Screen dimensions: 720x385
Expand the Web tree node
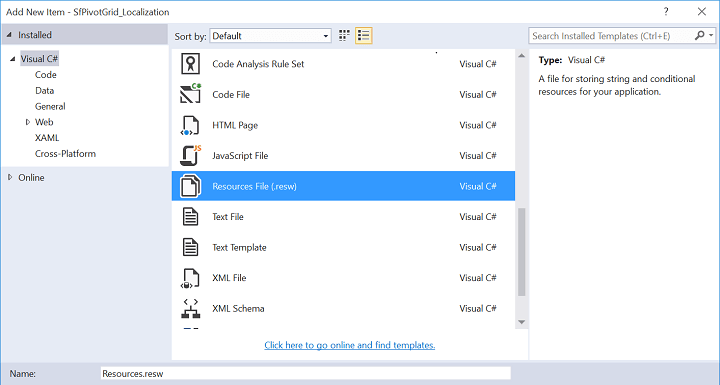click(x=28, y=122)
